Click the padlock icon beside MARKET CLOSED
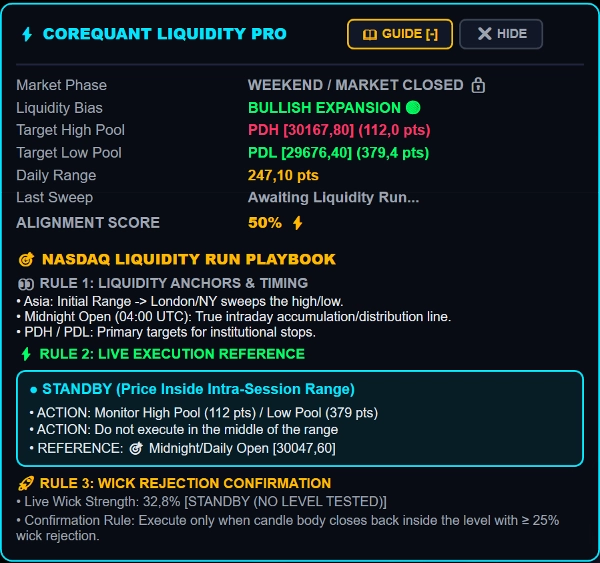 pyautogui.click(x=478, y=85)
